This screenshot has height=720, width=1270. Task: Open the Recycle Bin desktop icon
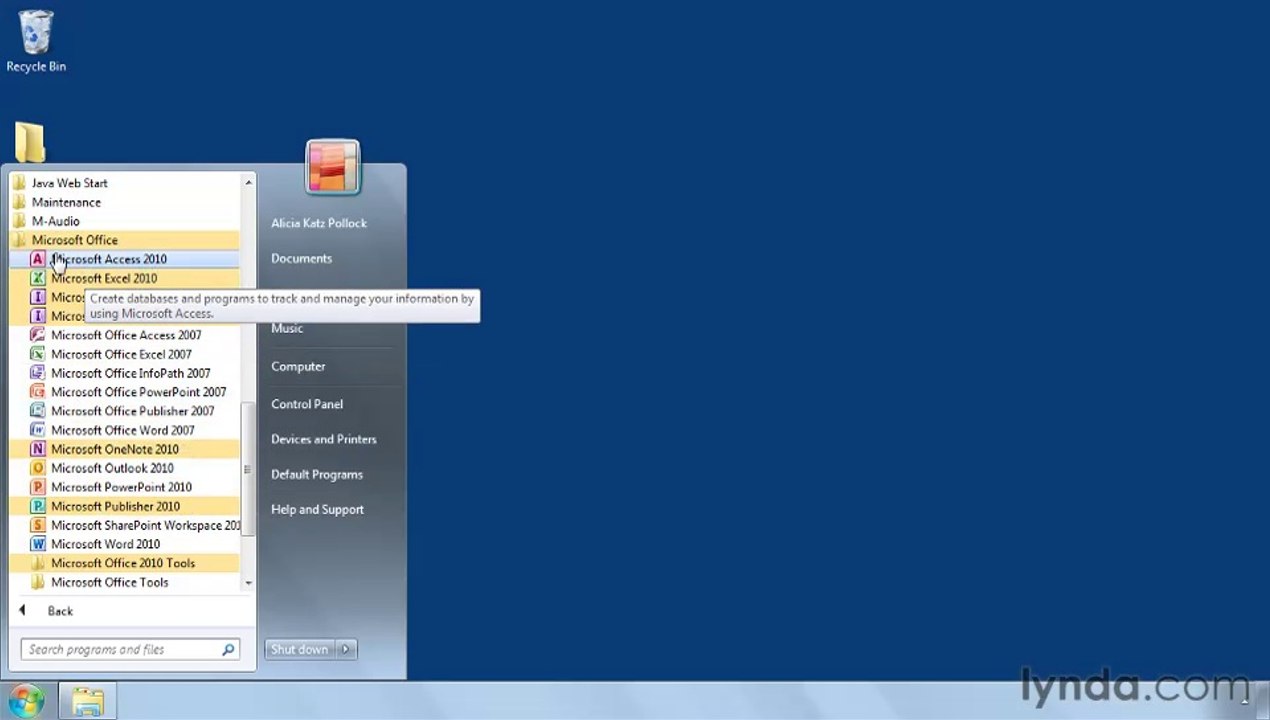(x=36, y=41)
